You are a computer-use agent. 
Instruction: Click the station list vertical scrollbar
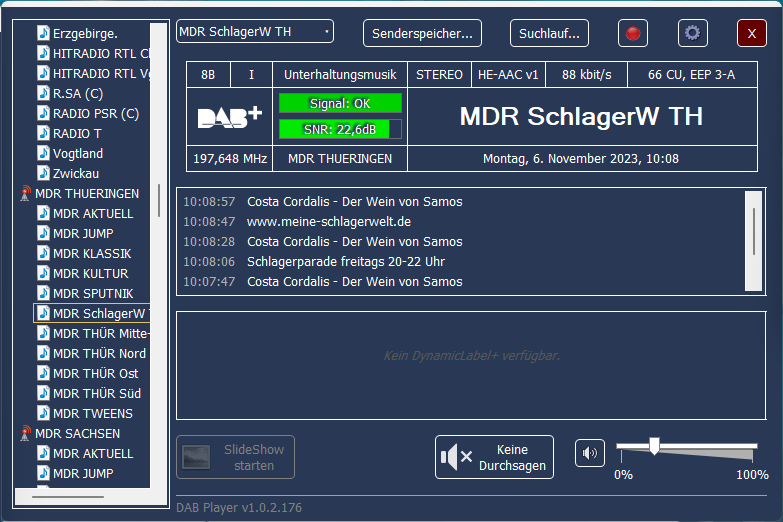click(158, 200)
